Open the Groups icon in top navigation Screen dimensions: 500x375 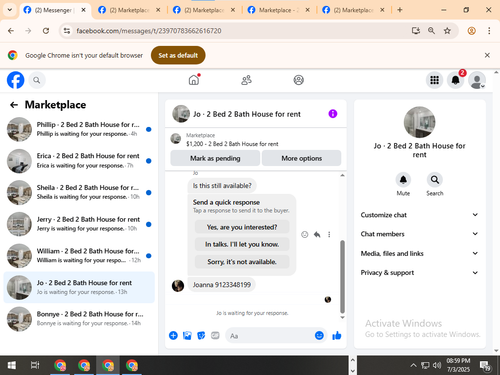pos(298,80)
